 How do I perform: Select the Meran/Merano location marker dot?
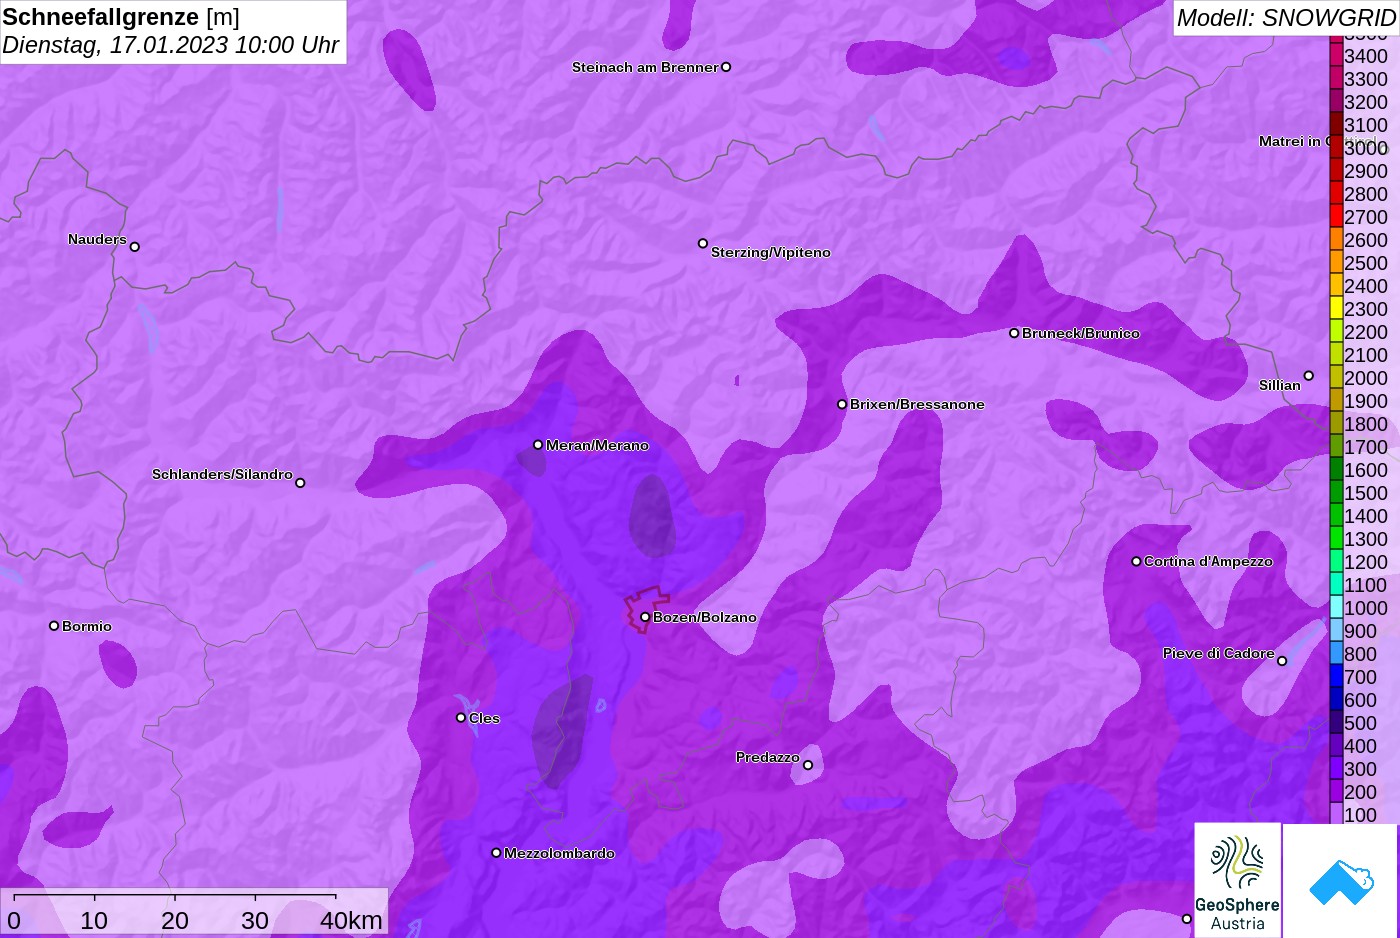538,445
